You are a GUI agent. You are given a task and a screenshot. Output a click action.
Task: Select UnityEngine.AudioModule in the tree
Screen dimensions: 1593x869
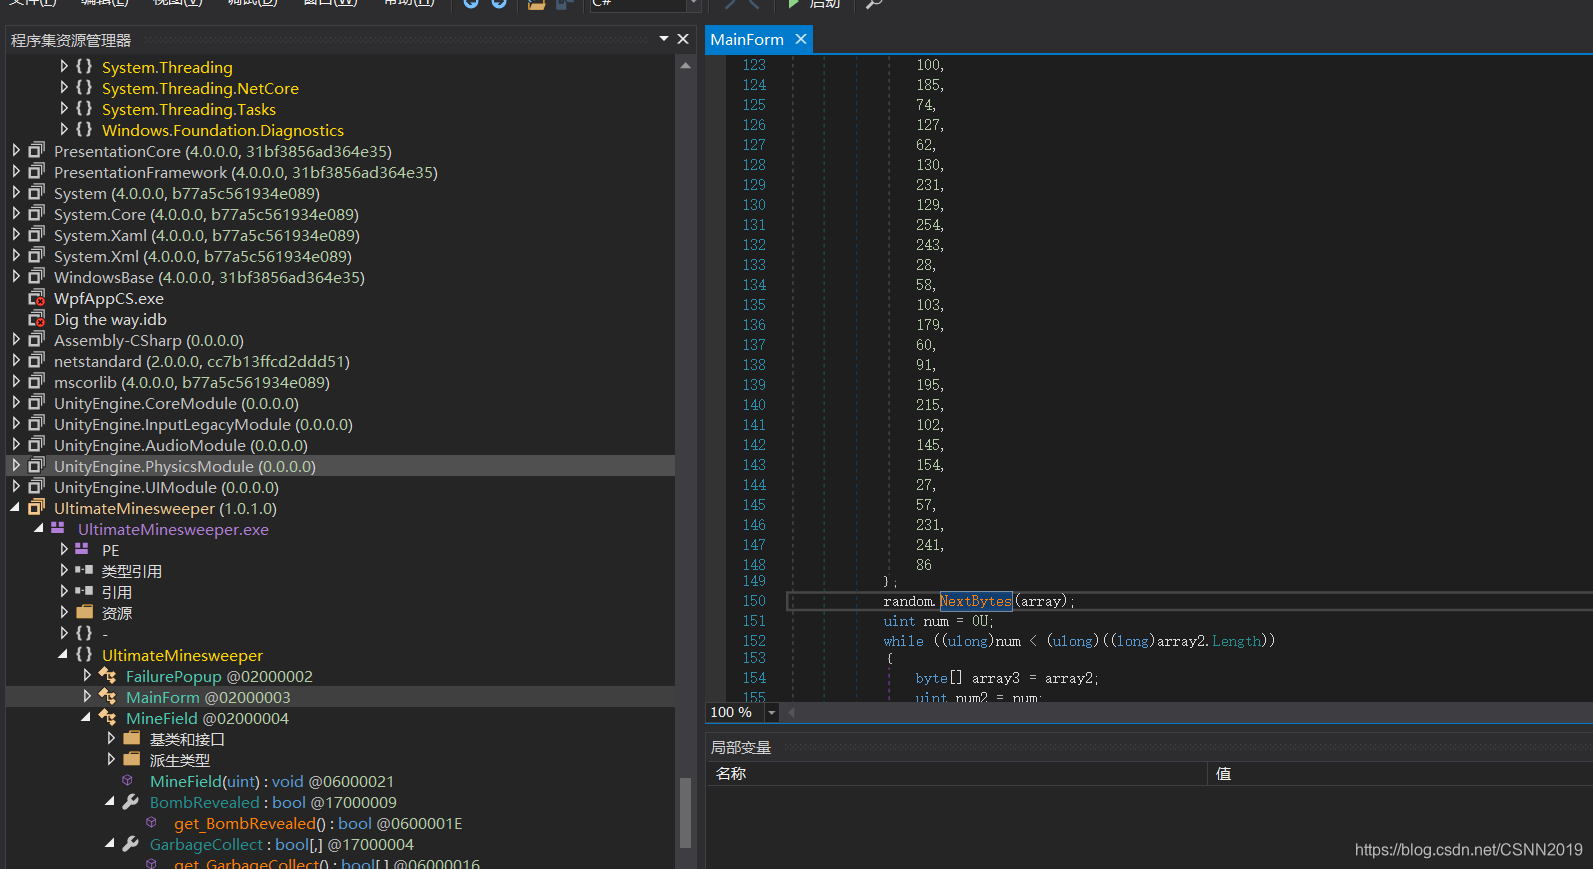181,445
